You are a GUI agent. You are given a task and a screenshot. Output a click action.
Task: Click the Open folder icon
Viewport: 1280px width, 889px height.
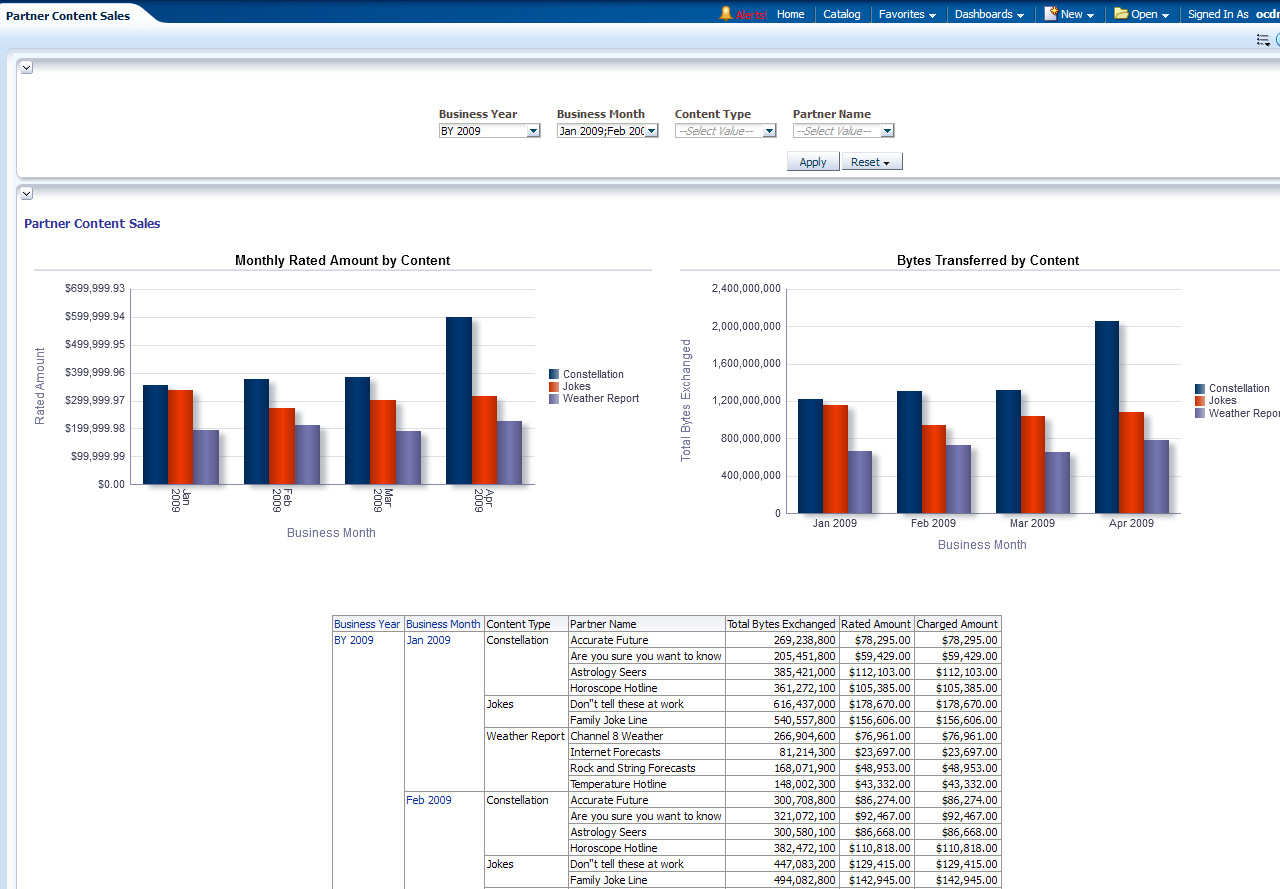pyautogui.click(x=1121, y=14)
